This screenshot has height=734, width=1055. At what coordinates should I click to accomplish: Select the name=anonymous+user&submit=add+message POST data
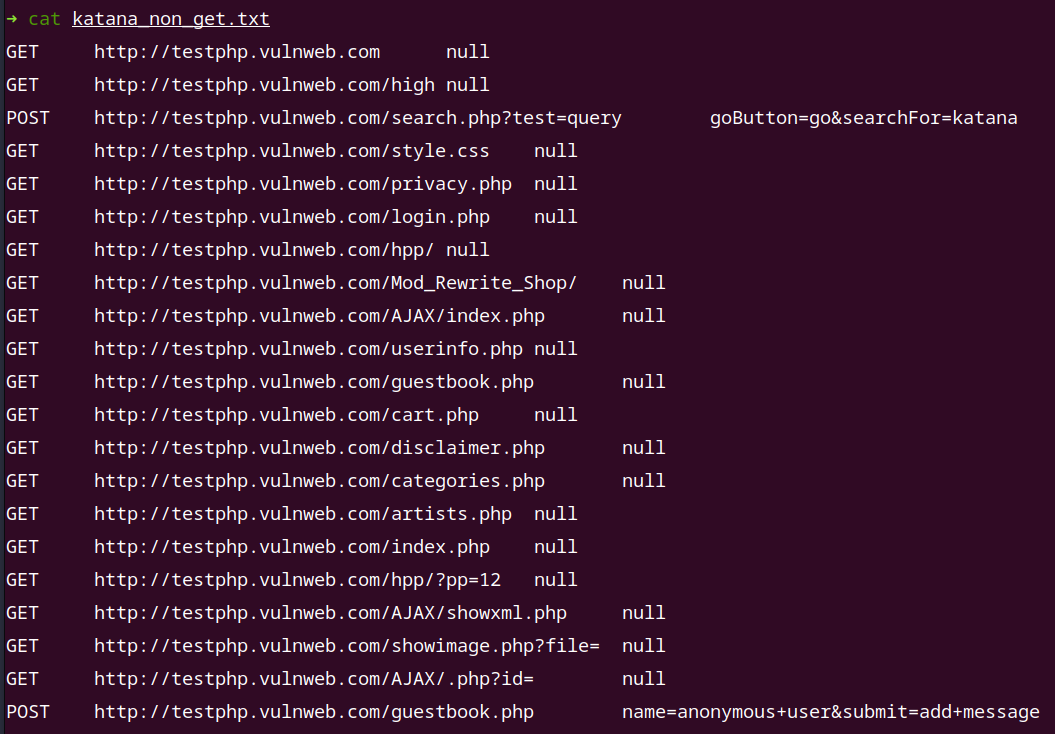[830, 711]
